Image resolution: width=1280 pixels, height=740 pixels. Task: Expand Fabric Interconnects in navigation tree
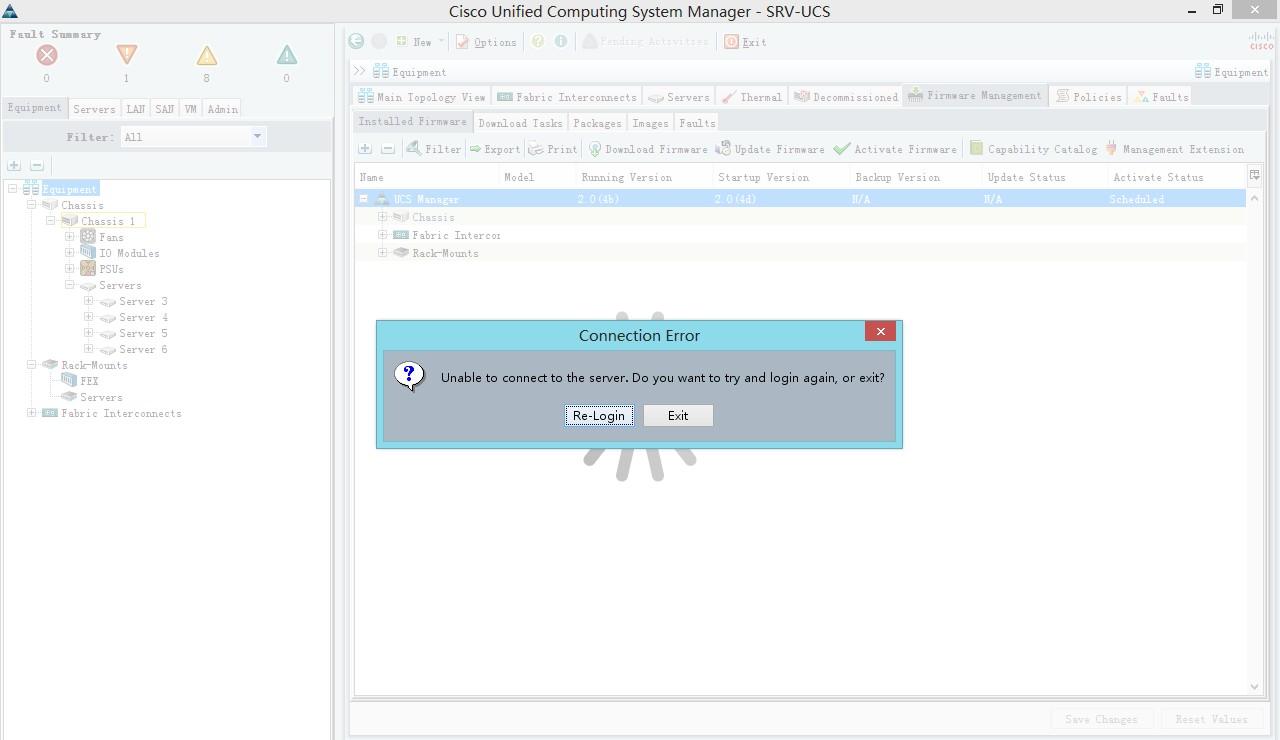tap(31, 413)
